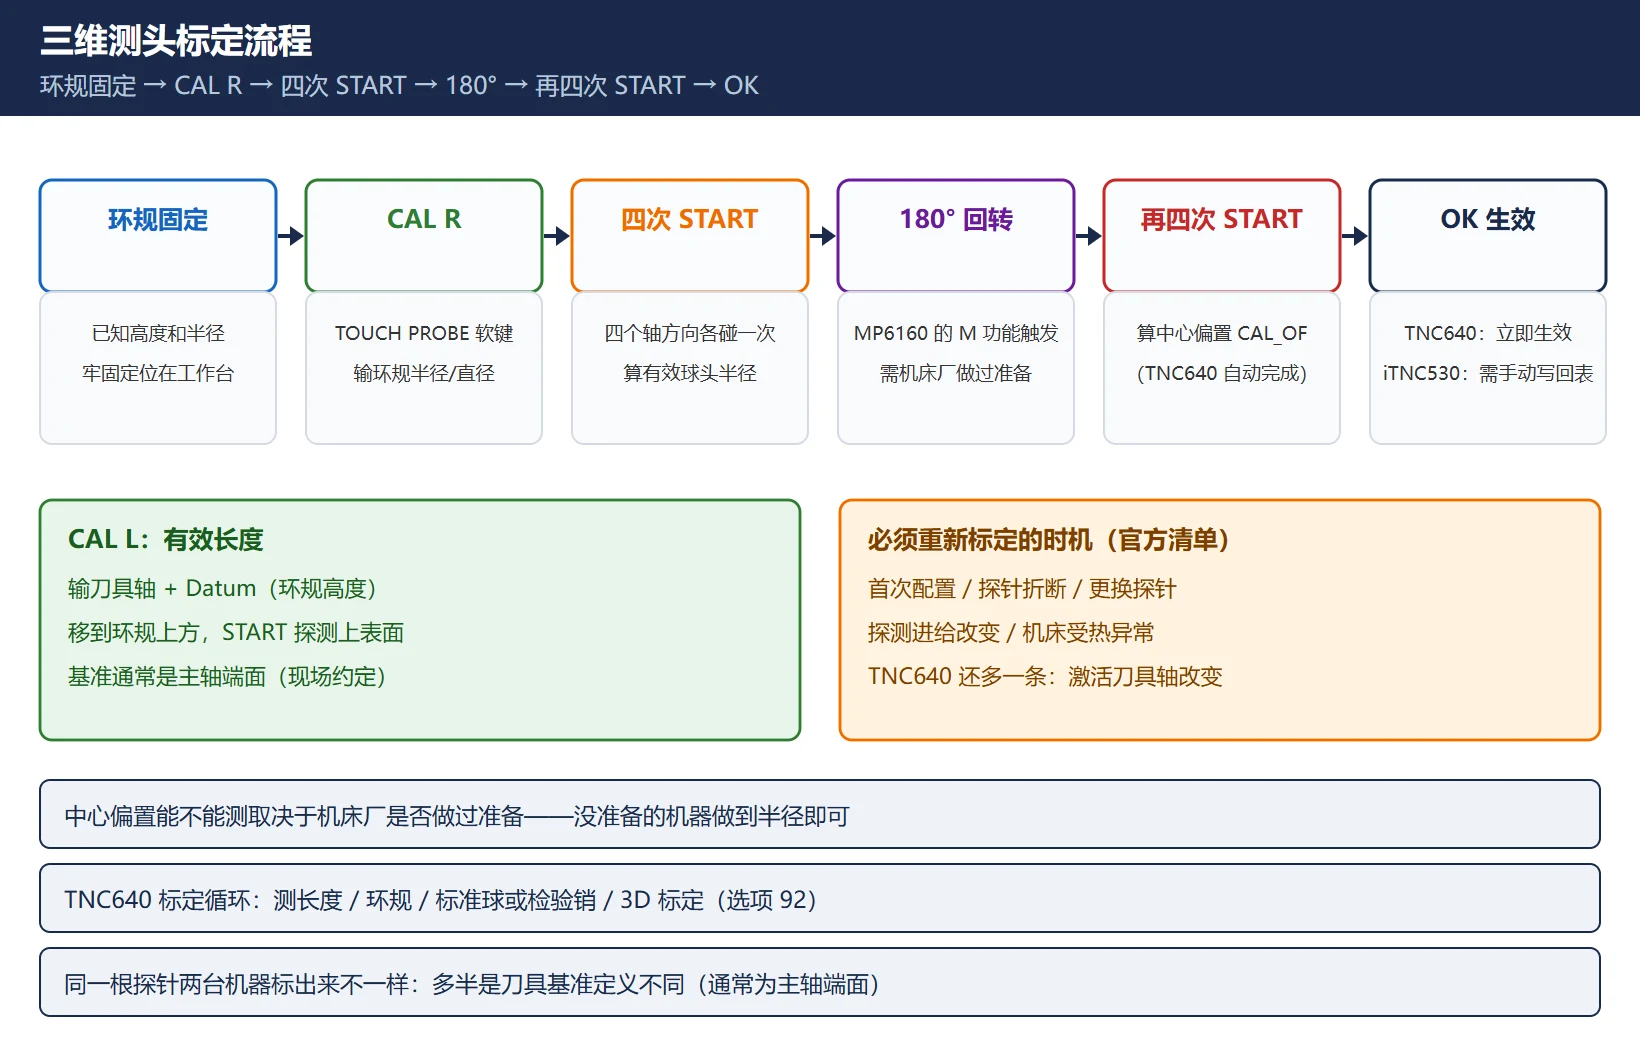Click the note starting with TNC640 标定循环
Screen dimensions: 1640x1040
(820, 899)
